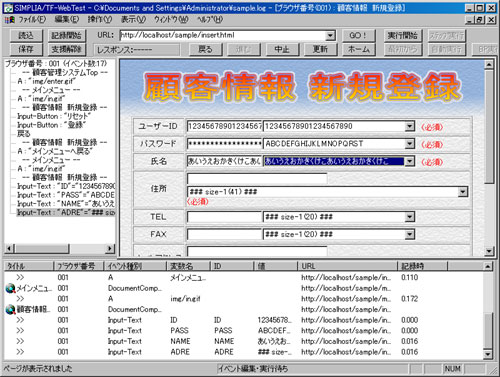Screen dimensions: 500x377
Task: Click the 氏名 text input field
Action: (x=225, y=161)
